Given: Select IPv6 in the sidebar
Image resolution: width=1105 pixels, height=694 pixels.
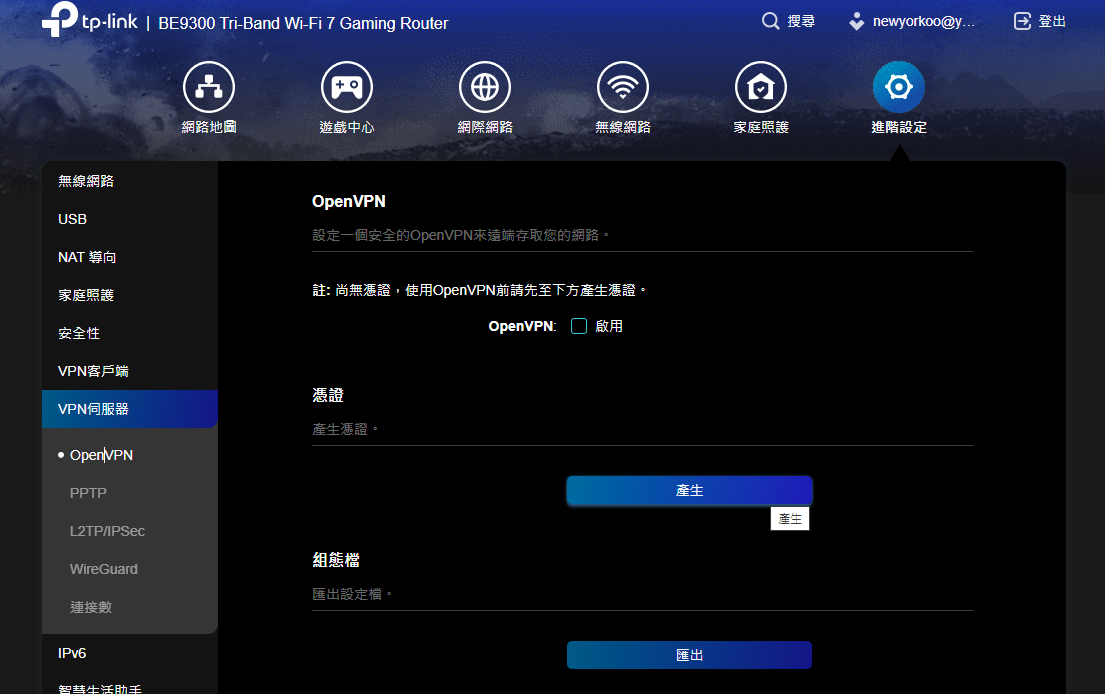Looking at the screenshot, I should pos(130,653).
